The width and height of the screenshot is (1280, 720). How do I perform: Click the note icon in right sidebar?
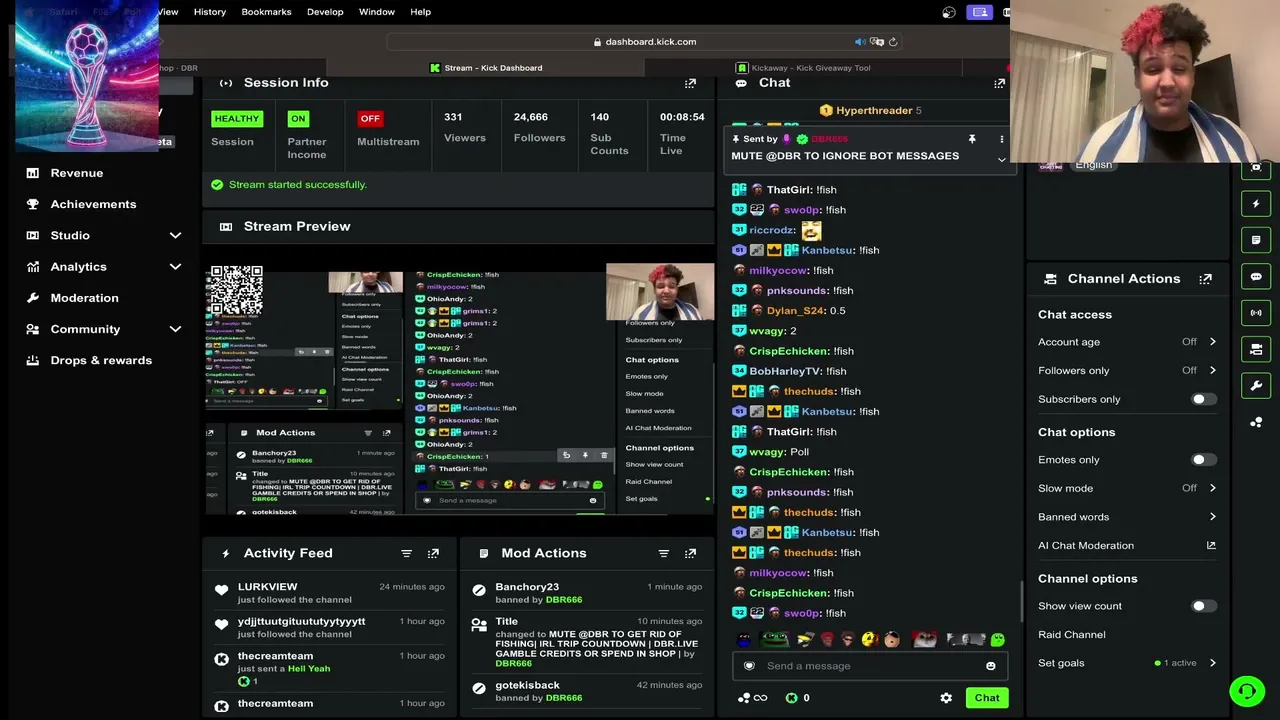(x=1257, y=240)
